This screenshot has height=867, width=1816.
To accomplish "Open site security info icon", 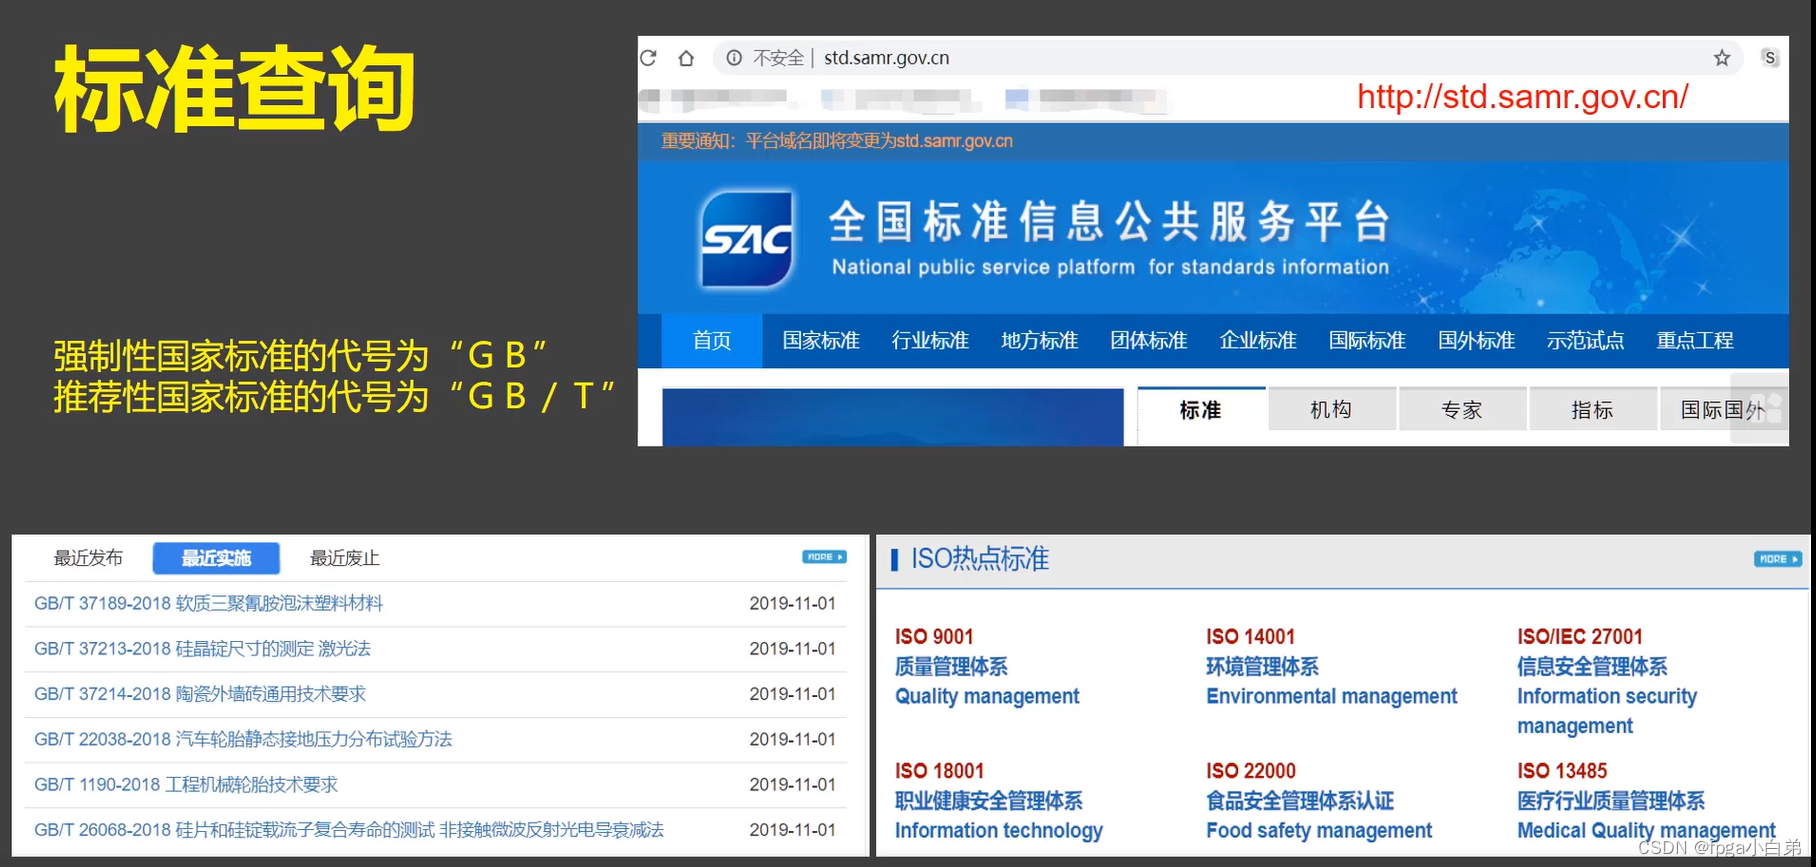I will [x=734, y=58].
